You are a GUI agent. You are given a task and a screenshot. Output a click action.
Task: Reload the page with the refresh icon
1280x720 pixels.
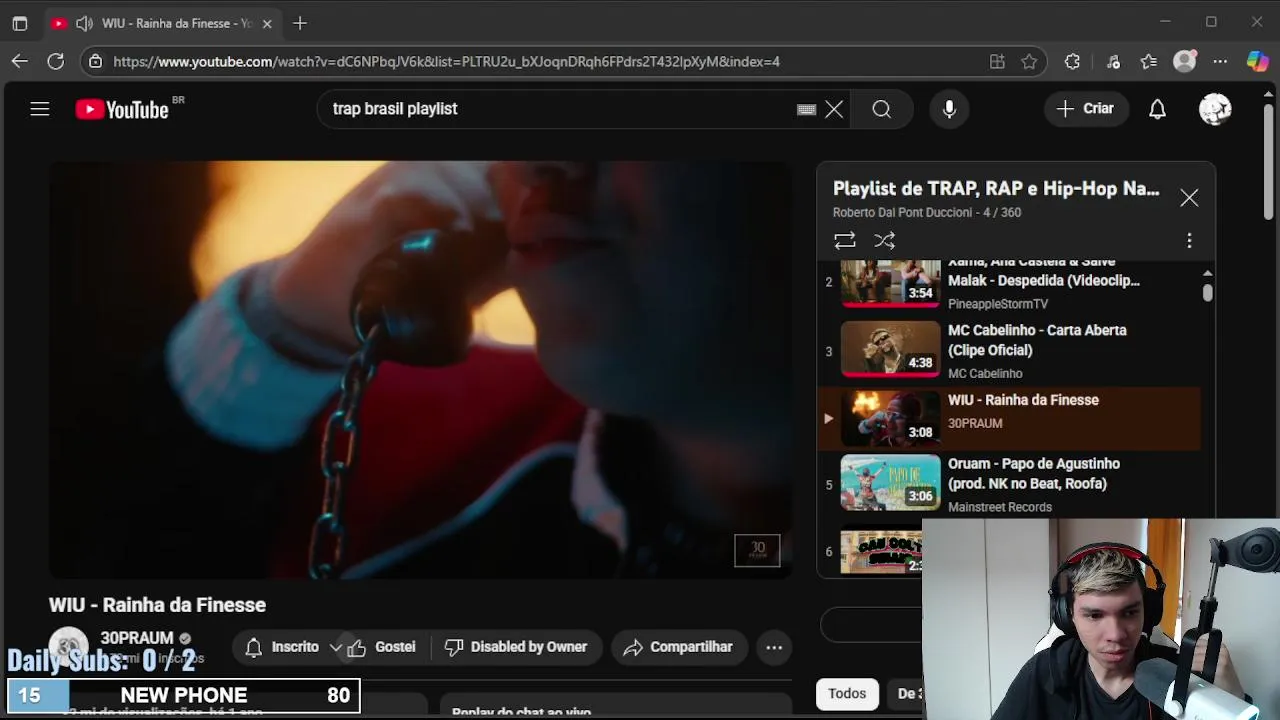click(56, 61)
